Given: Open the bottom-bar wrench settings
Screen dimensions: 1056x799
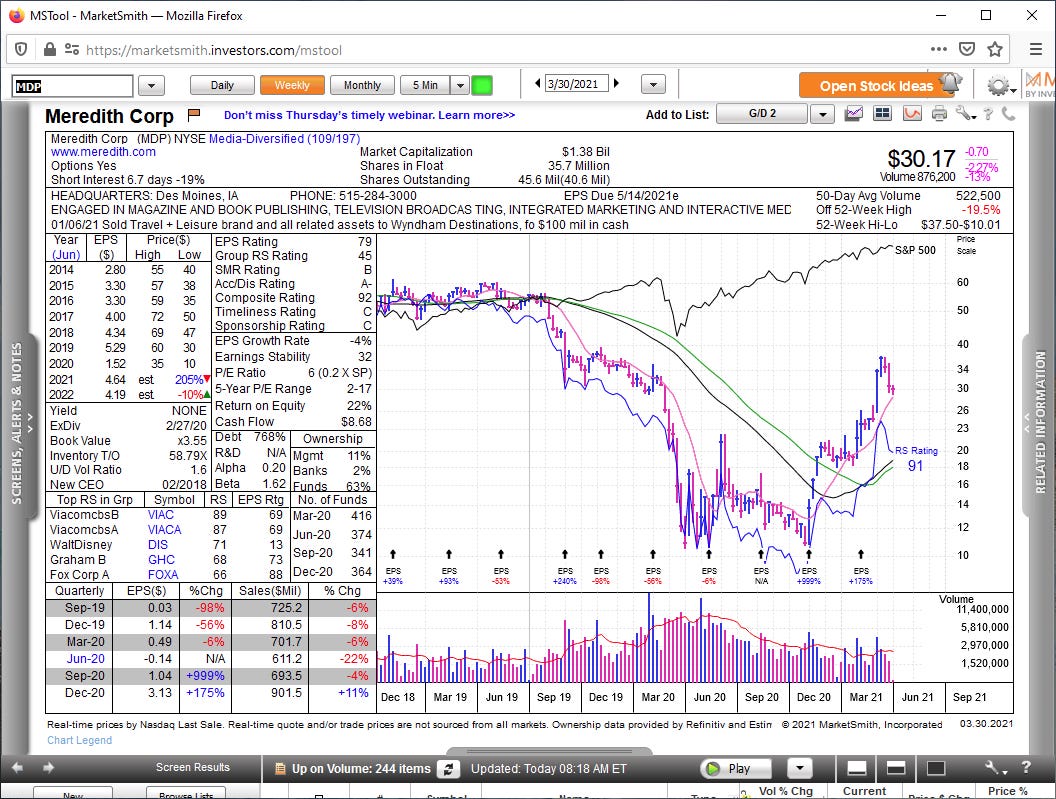Looking at the screenshot, I should pyautogui.click(x=993, y=768).
